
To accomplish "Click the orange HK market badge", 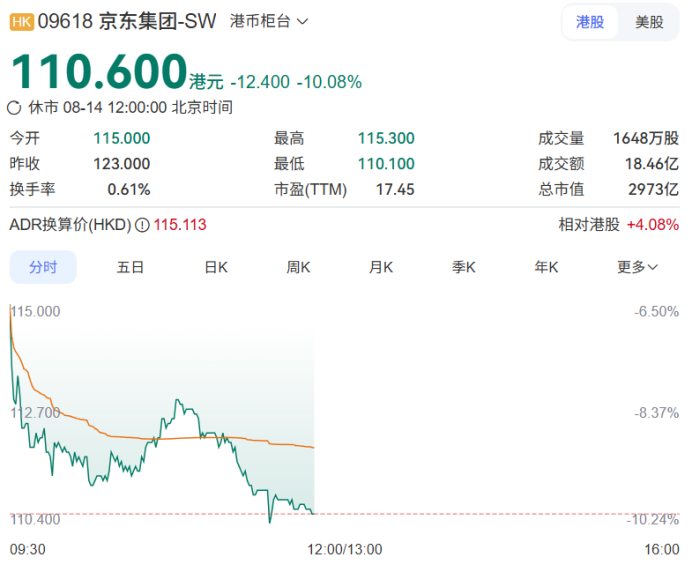I will (22, 22).
